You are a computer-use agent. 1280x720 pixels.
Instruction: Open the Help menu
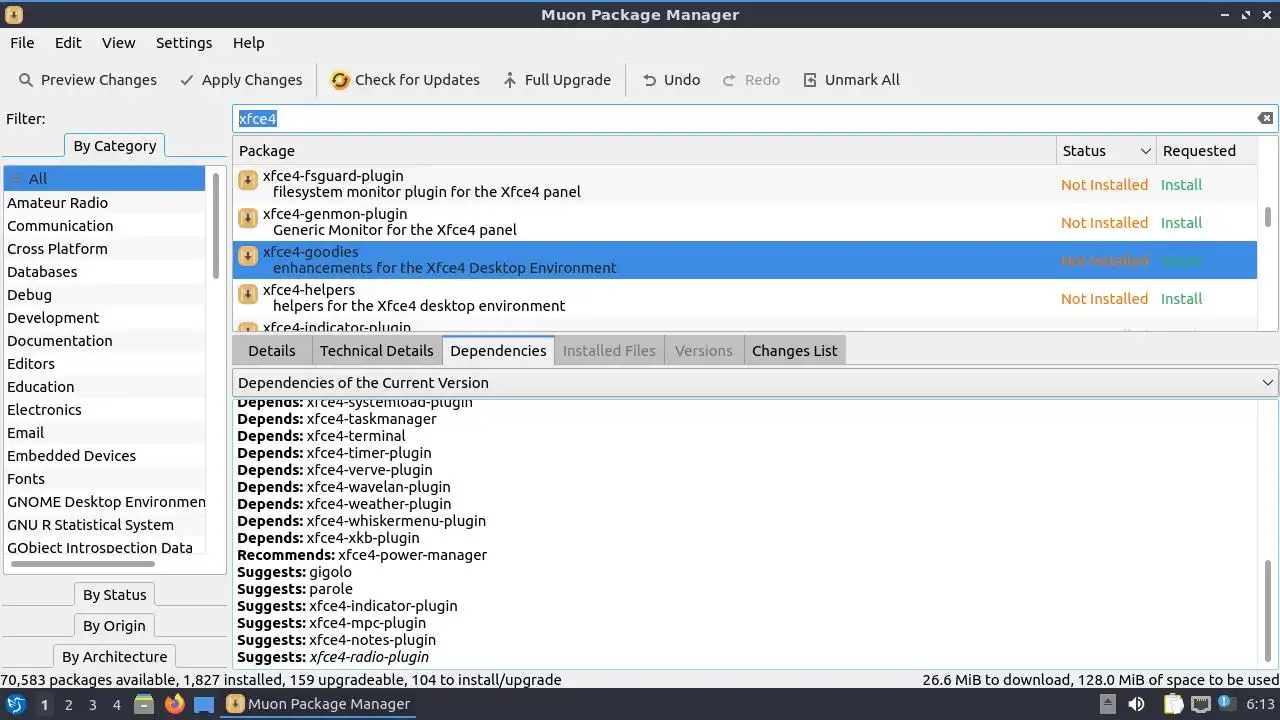248,43
